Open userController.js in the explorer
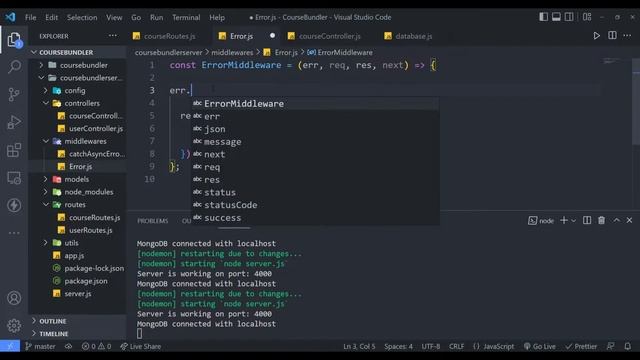 coord(78,128)
